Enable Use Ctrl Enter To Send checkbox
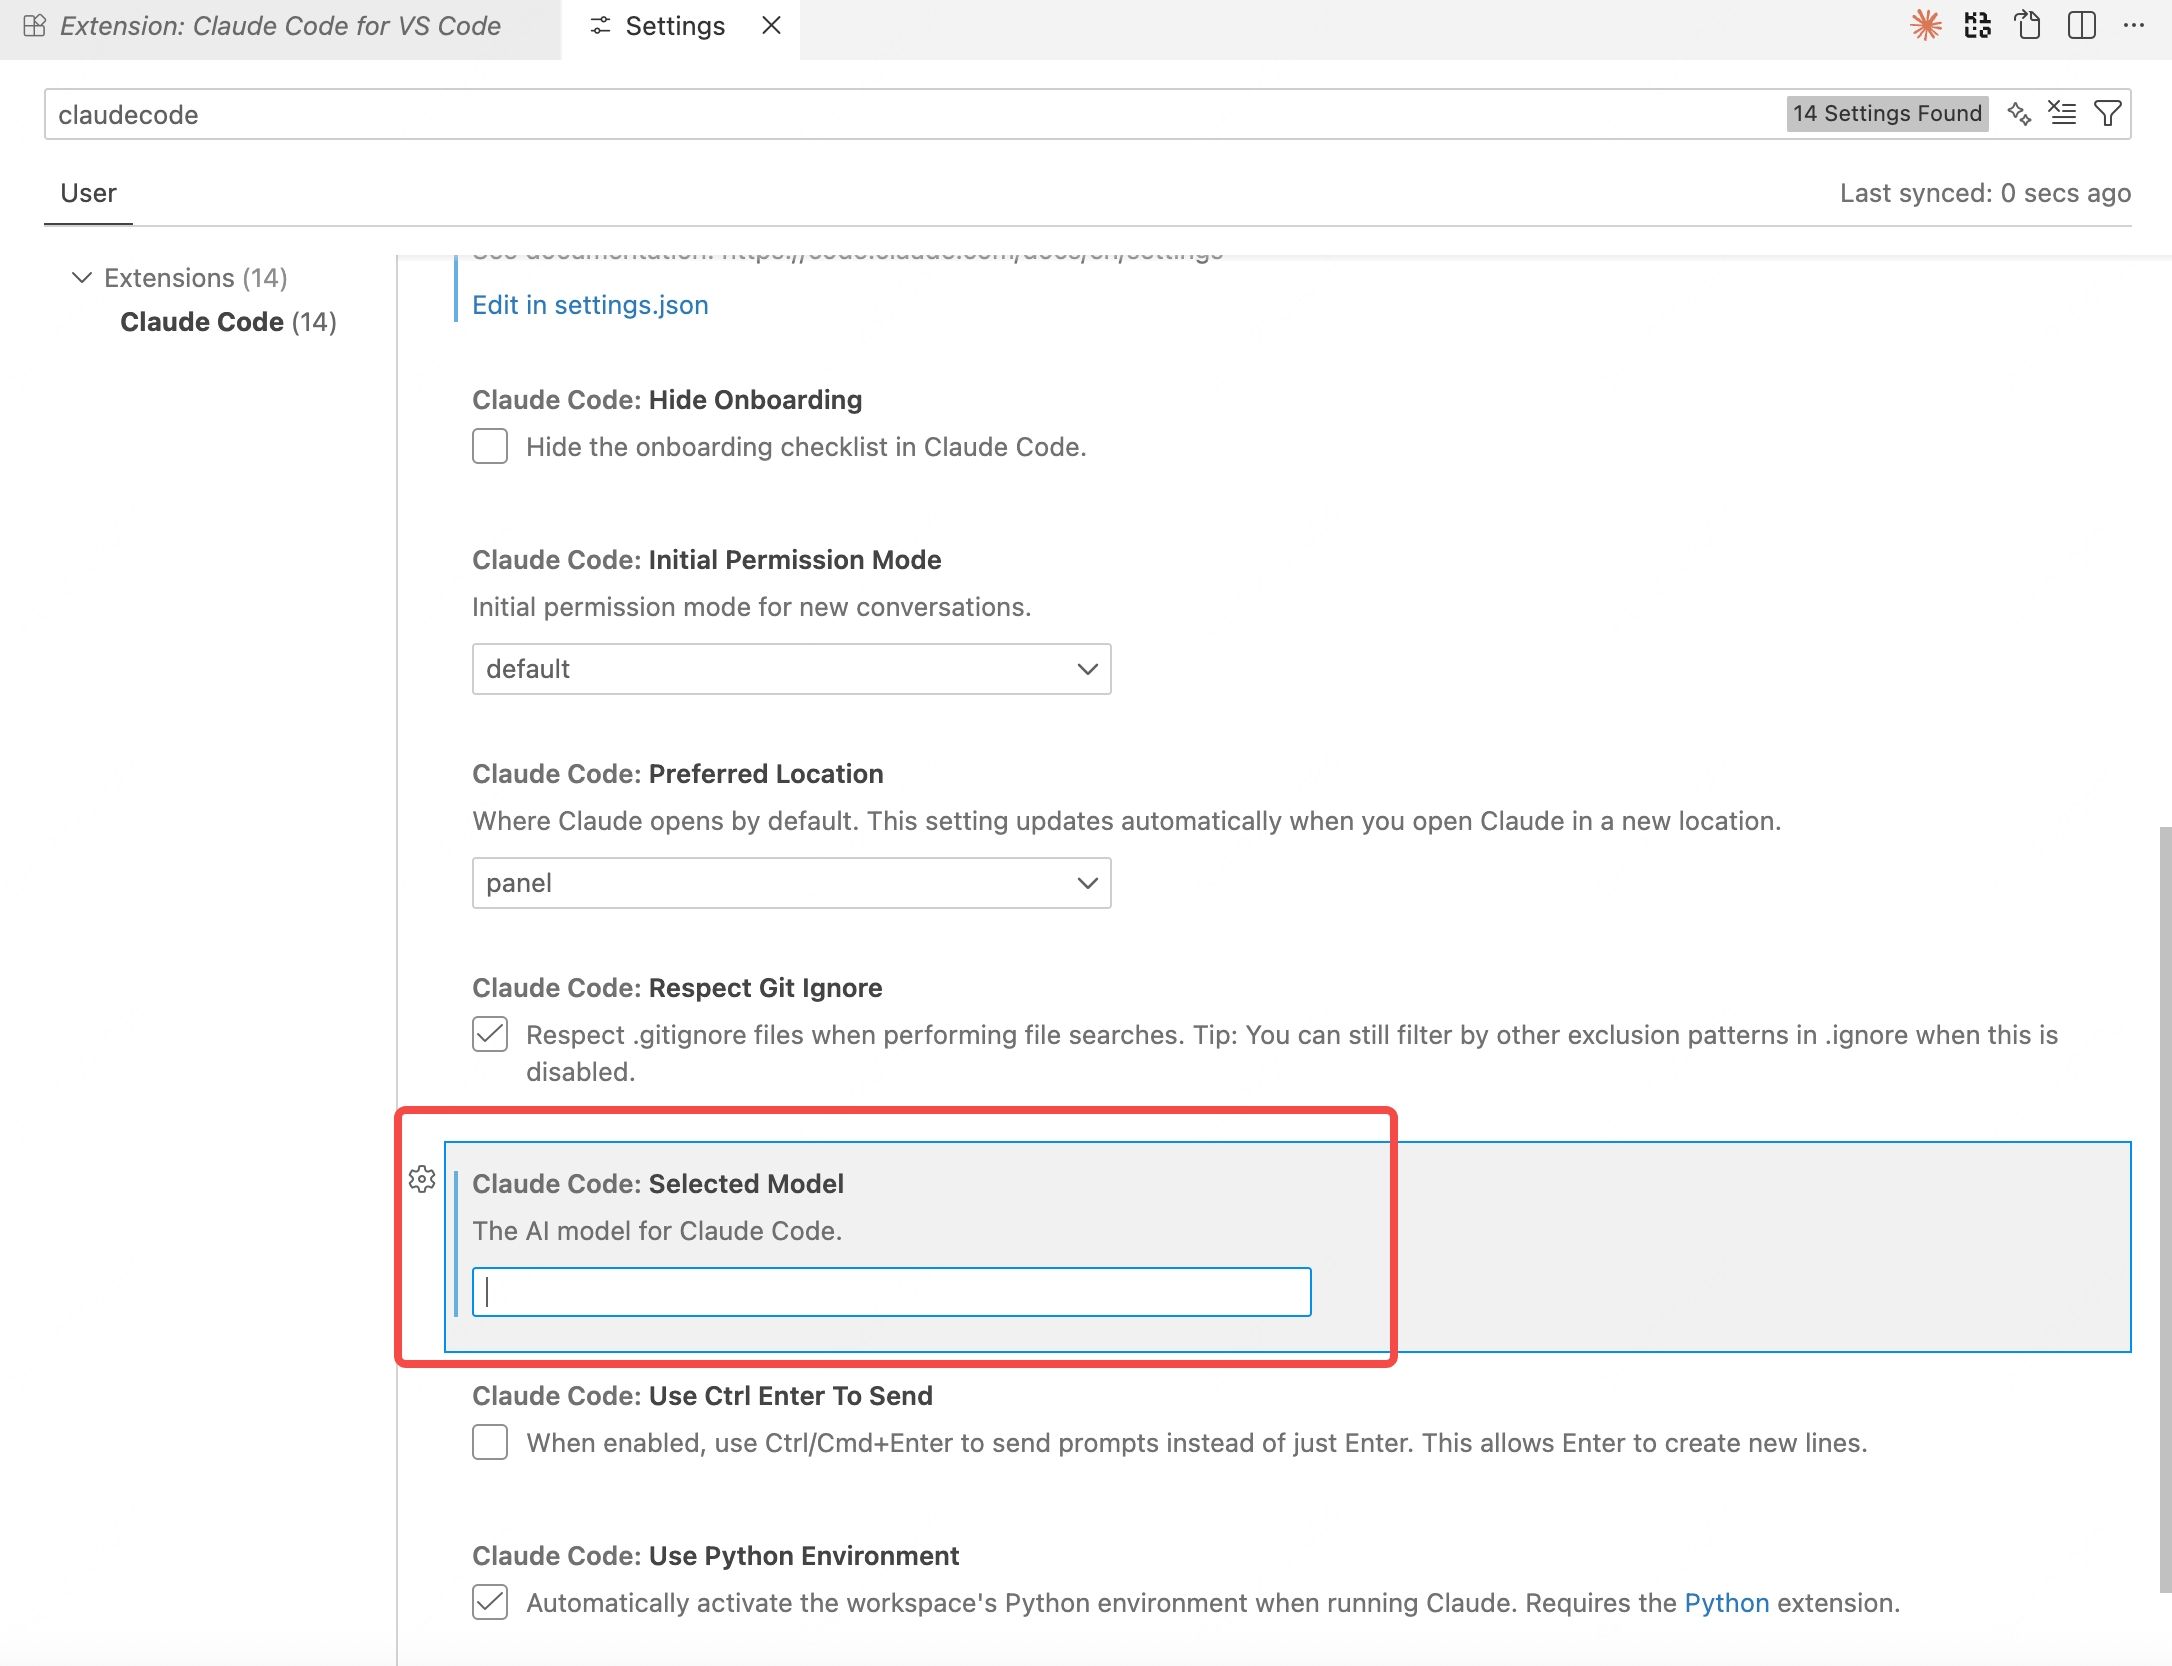Viewport: 2172px width, 1666px height. pos(490,1442)
